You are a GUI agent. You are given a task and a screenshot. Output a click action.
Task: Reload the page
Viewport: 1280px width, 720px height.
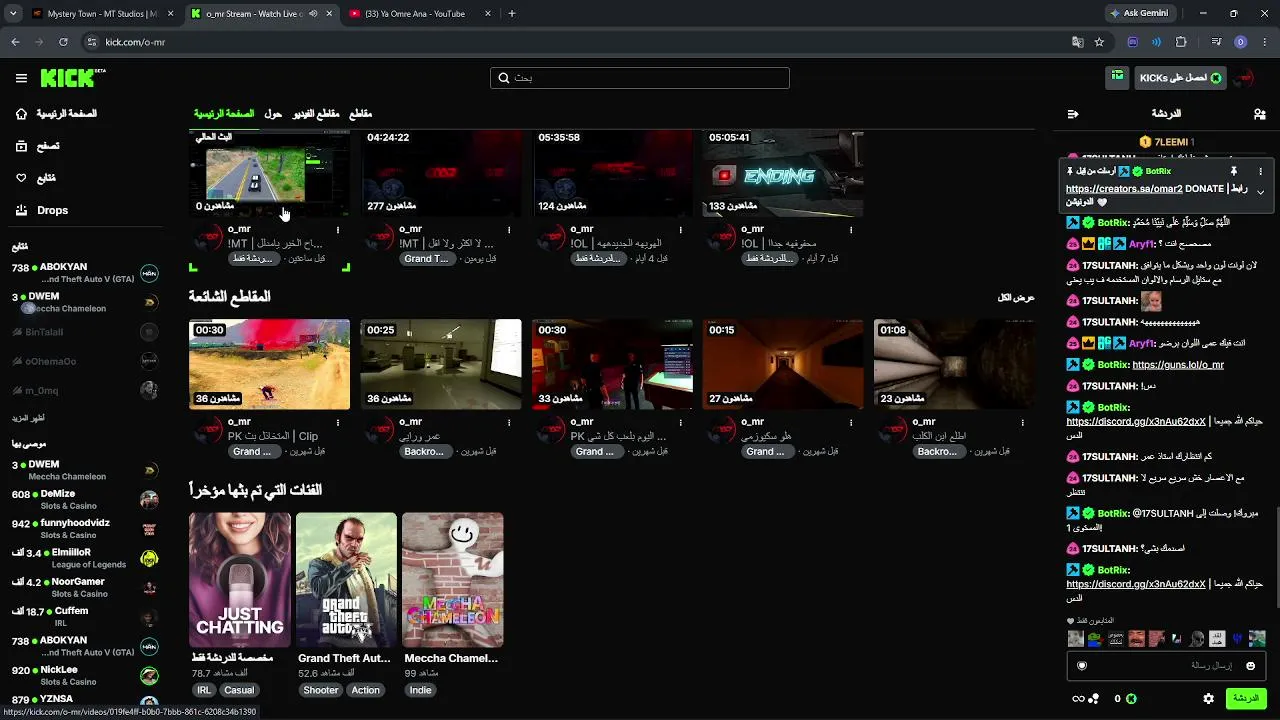point(63,42)
